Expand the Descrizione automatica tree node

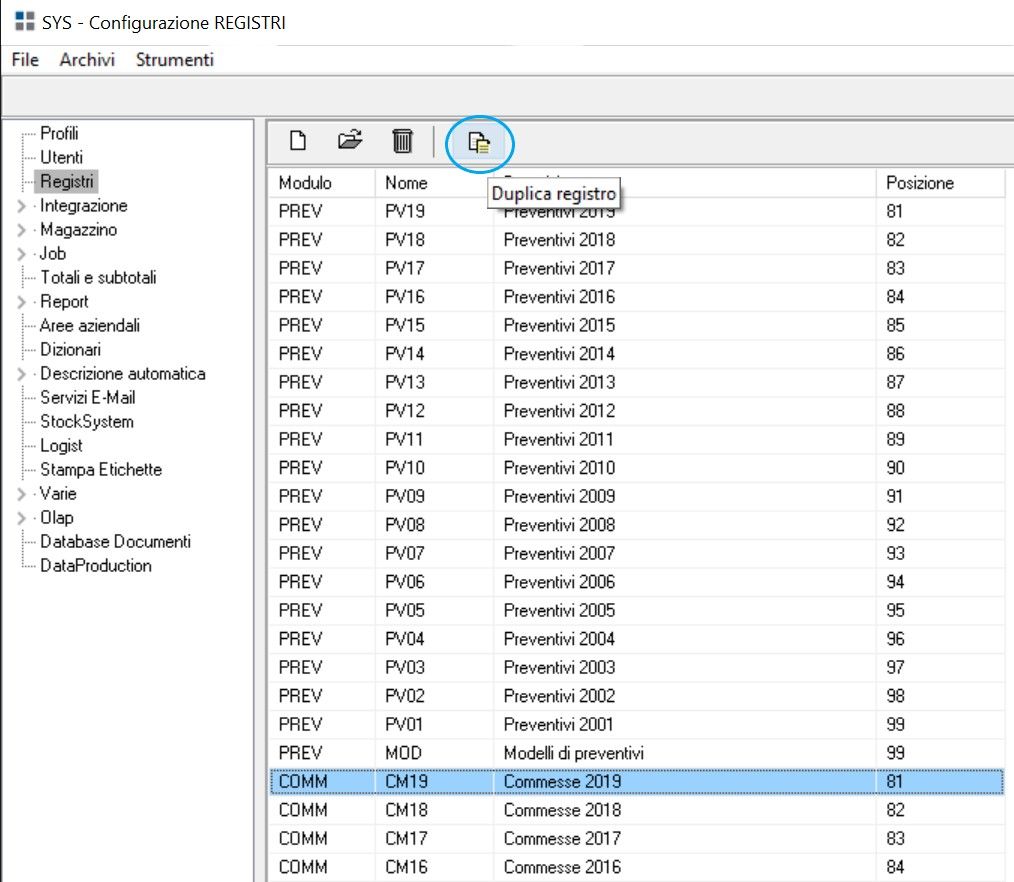click(21, 374)
